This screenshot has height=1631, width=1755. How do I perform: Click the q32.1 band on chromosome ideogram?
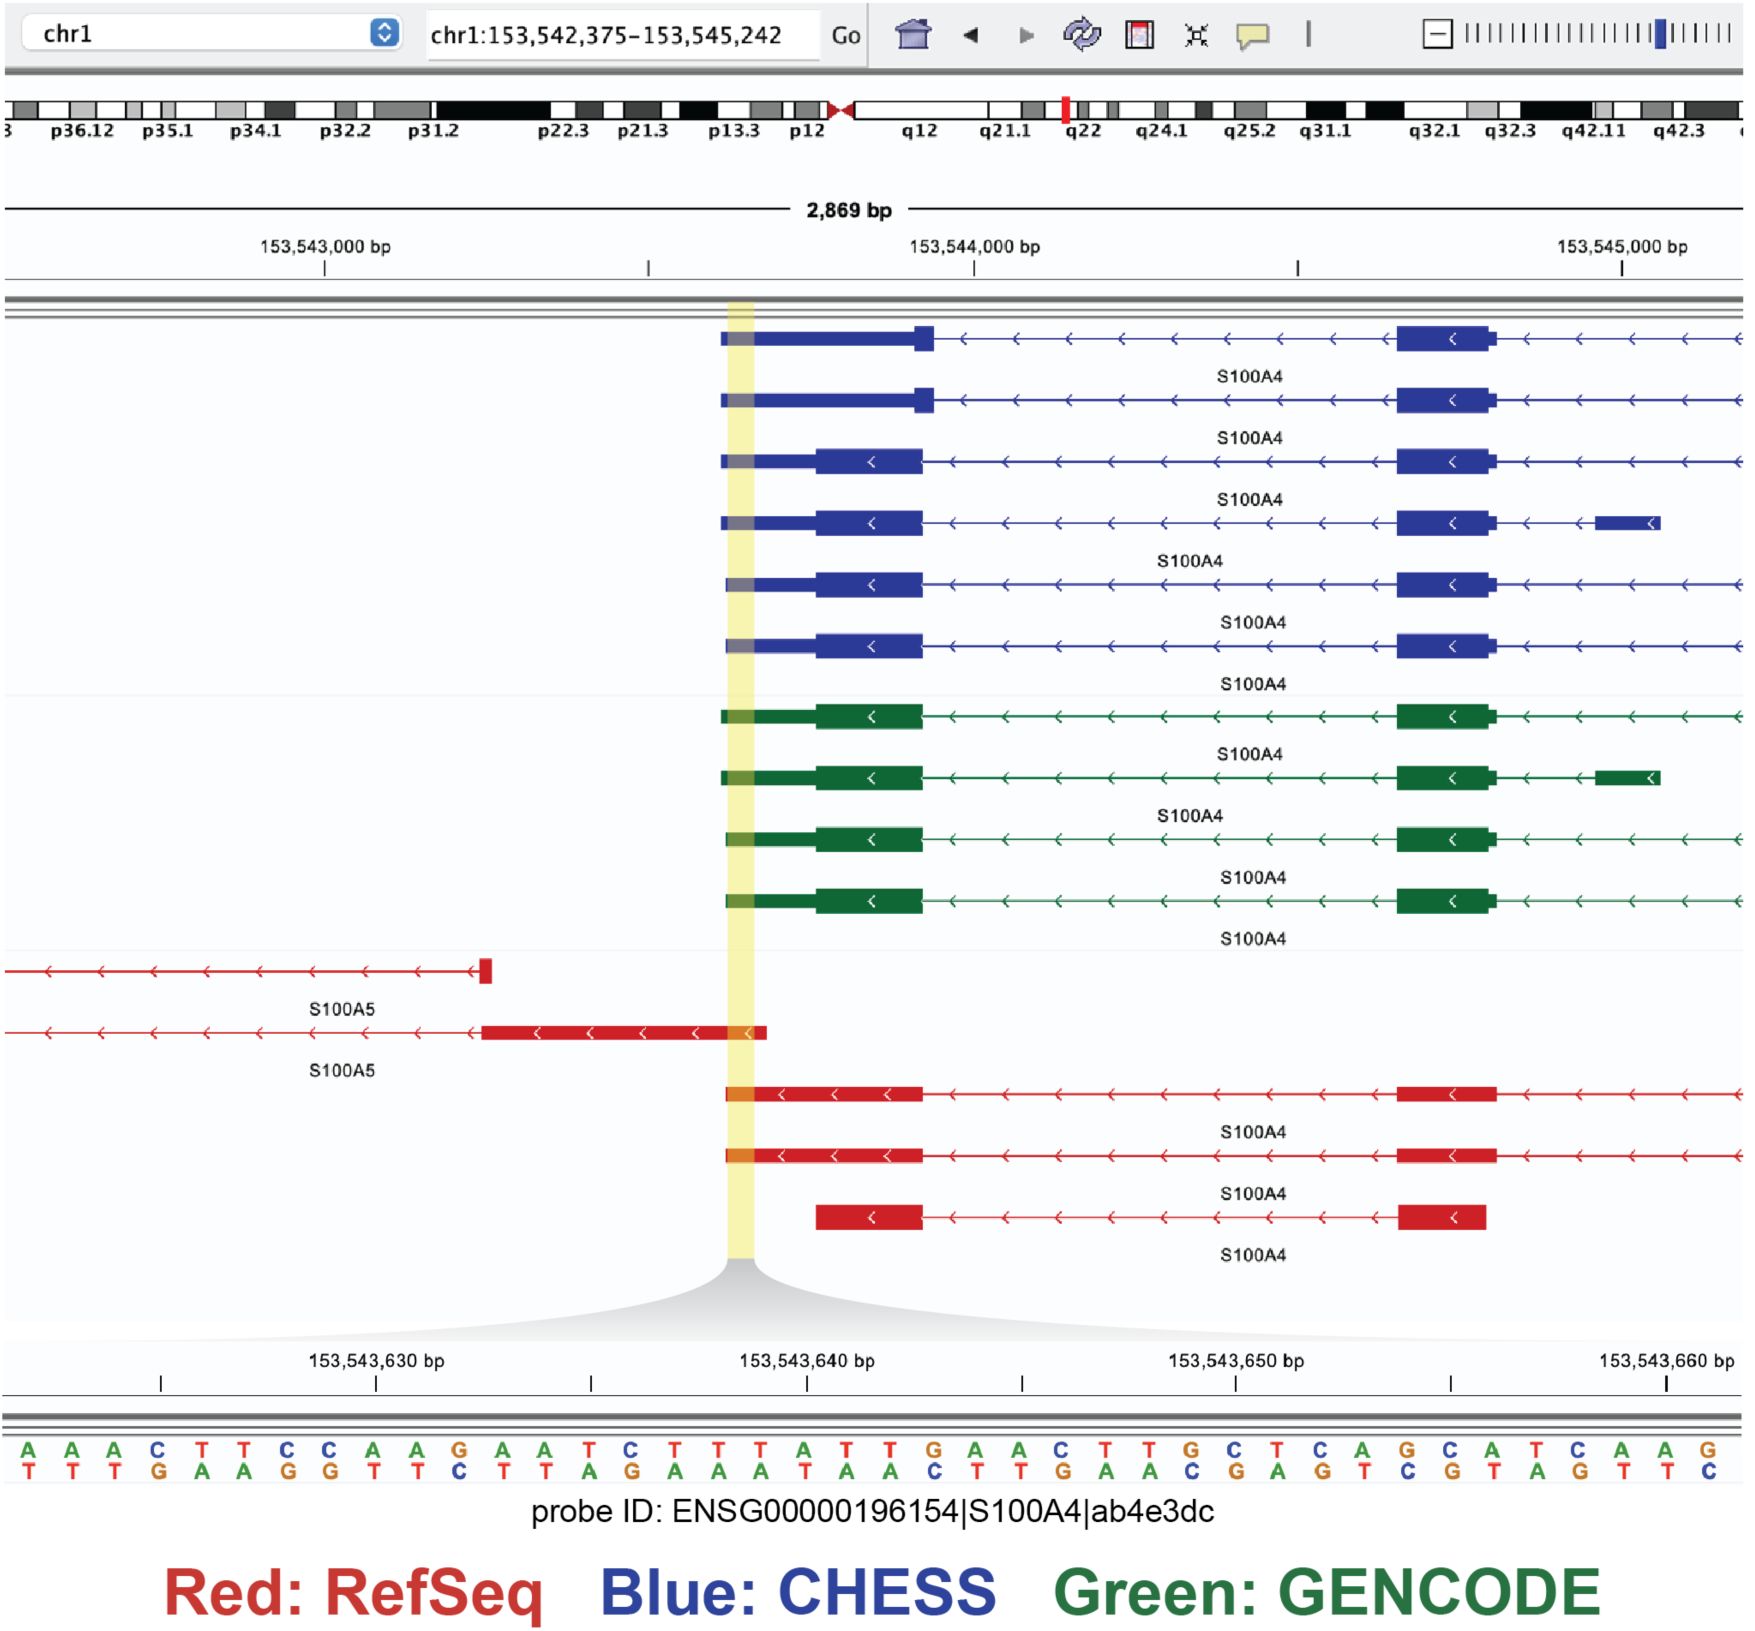pos(1434,109)
